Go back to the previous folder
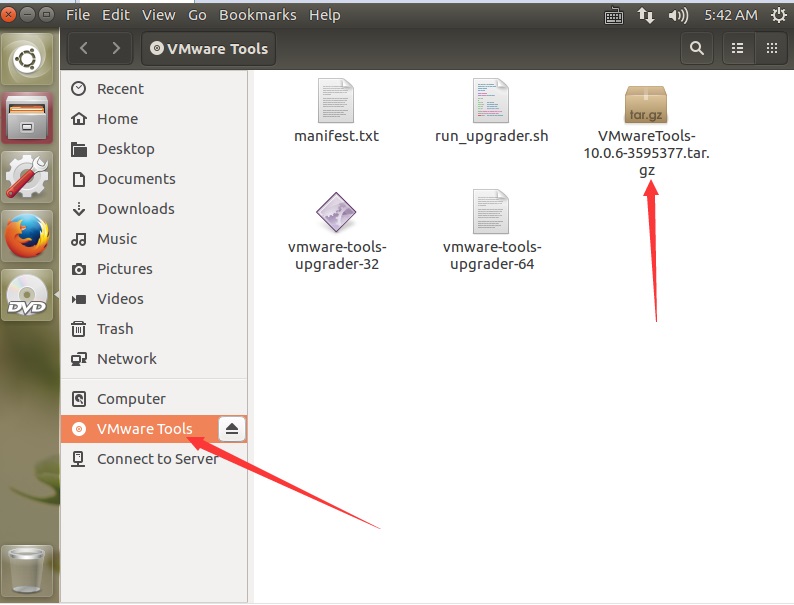The image size is (794, 605). 84,48
